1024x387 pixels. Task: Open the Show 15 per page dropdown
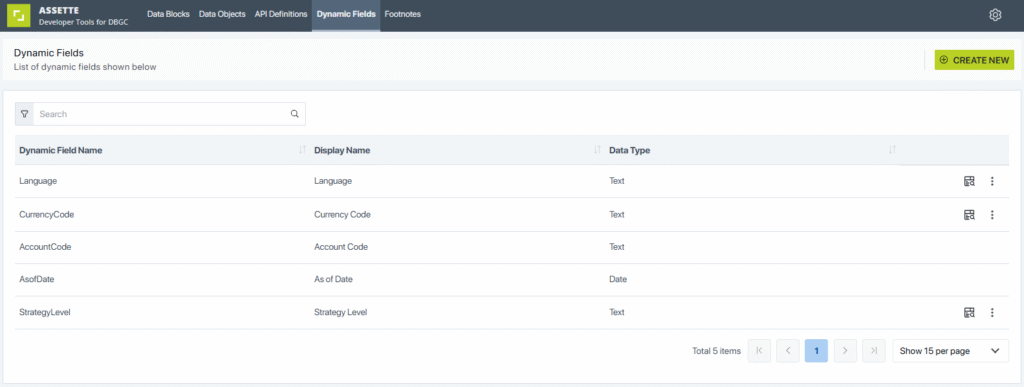click(950, 350)
